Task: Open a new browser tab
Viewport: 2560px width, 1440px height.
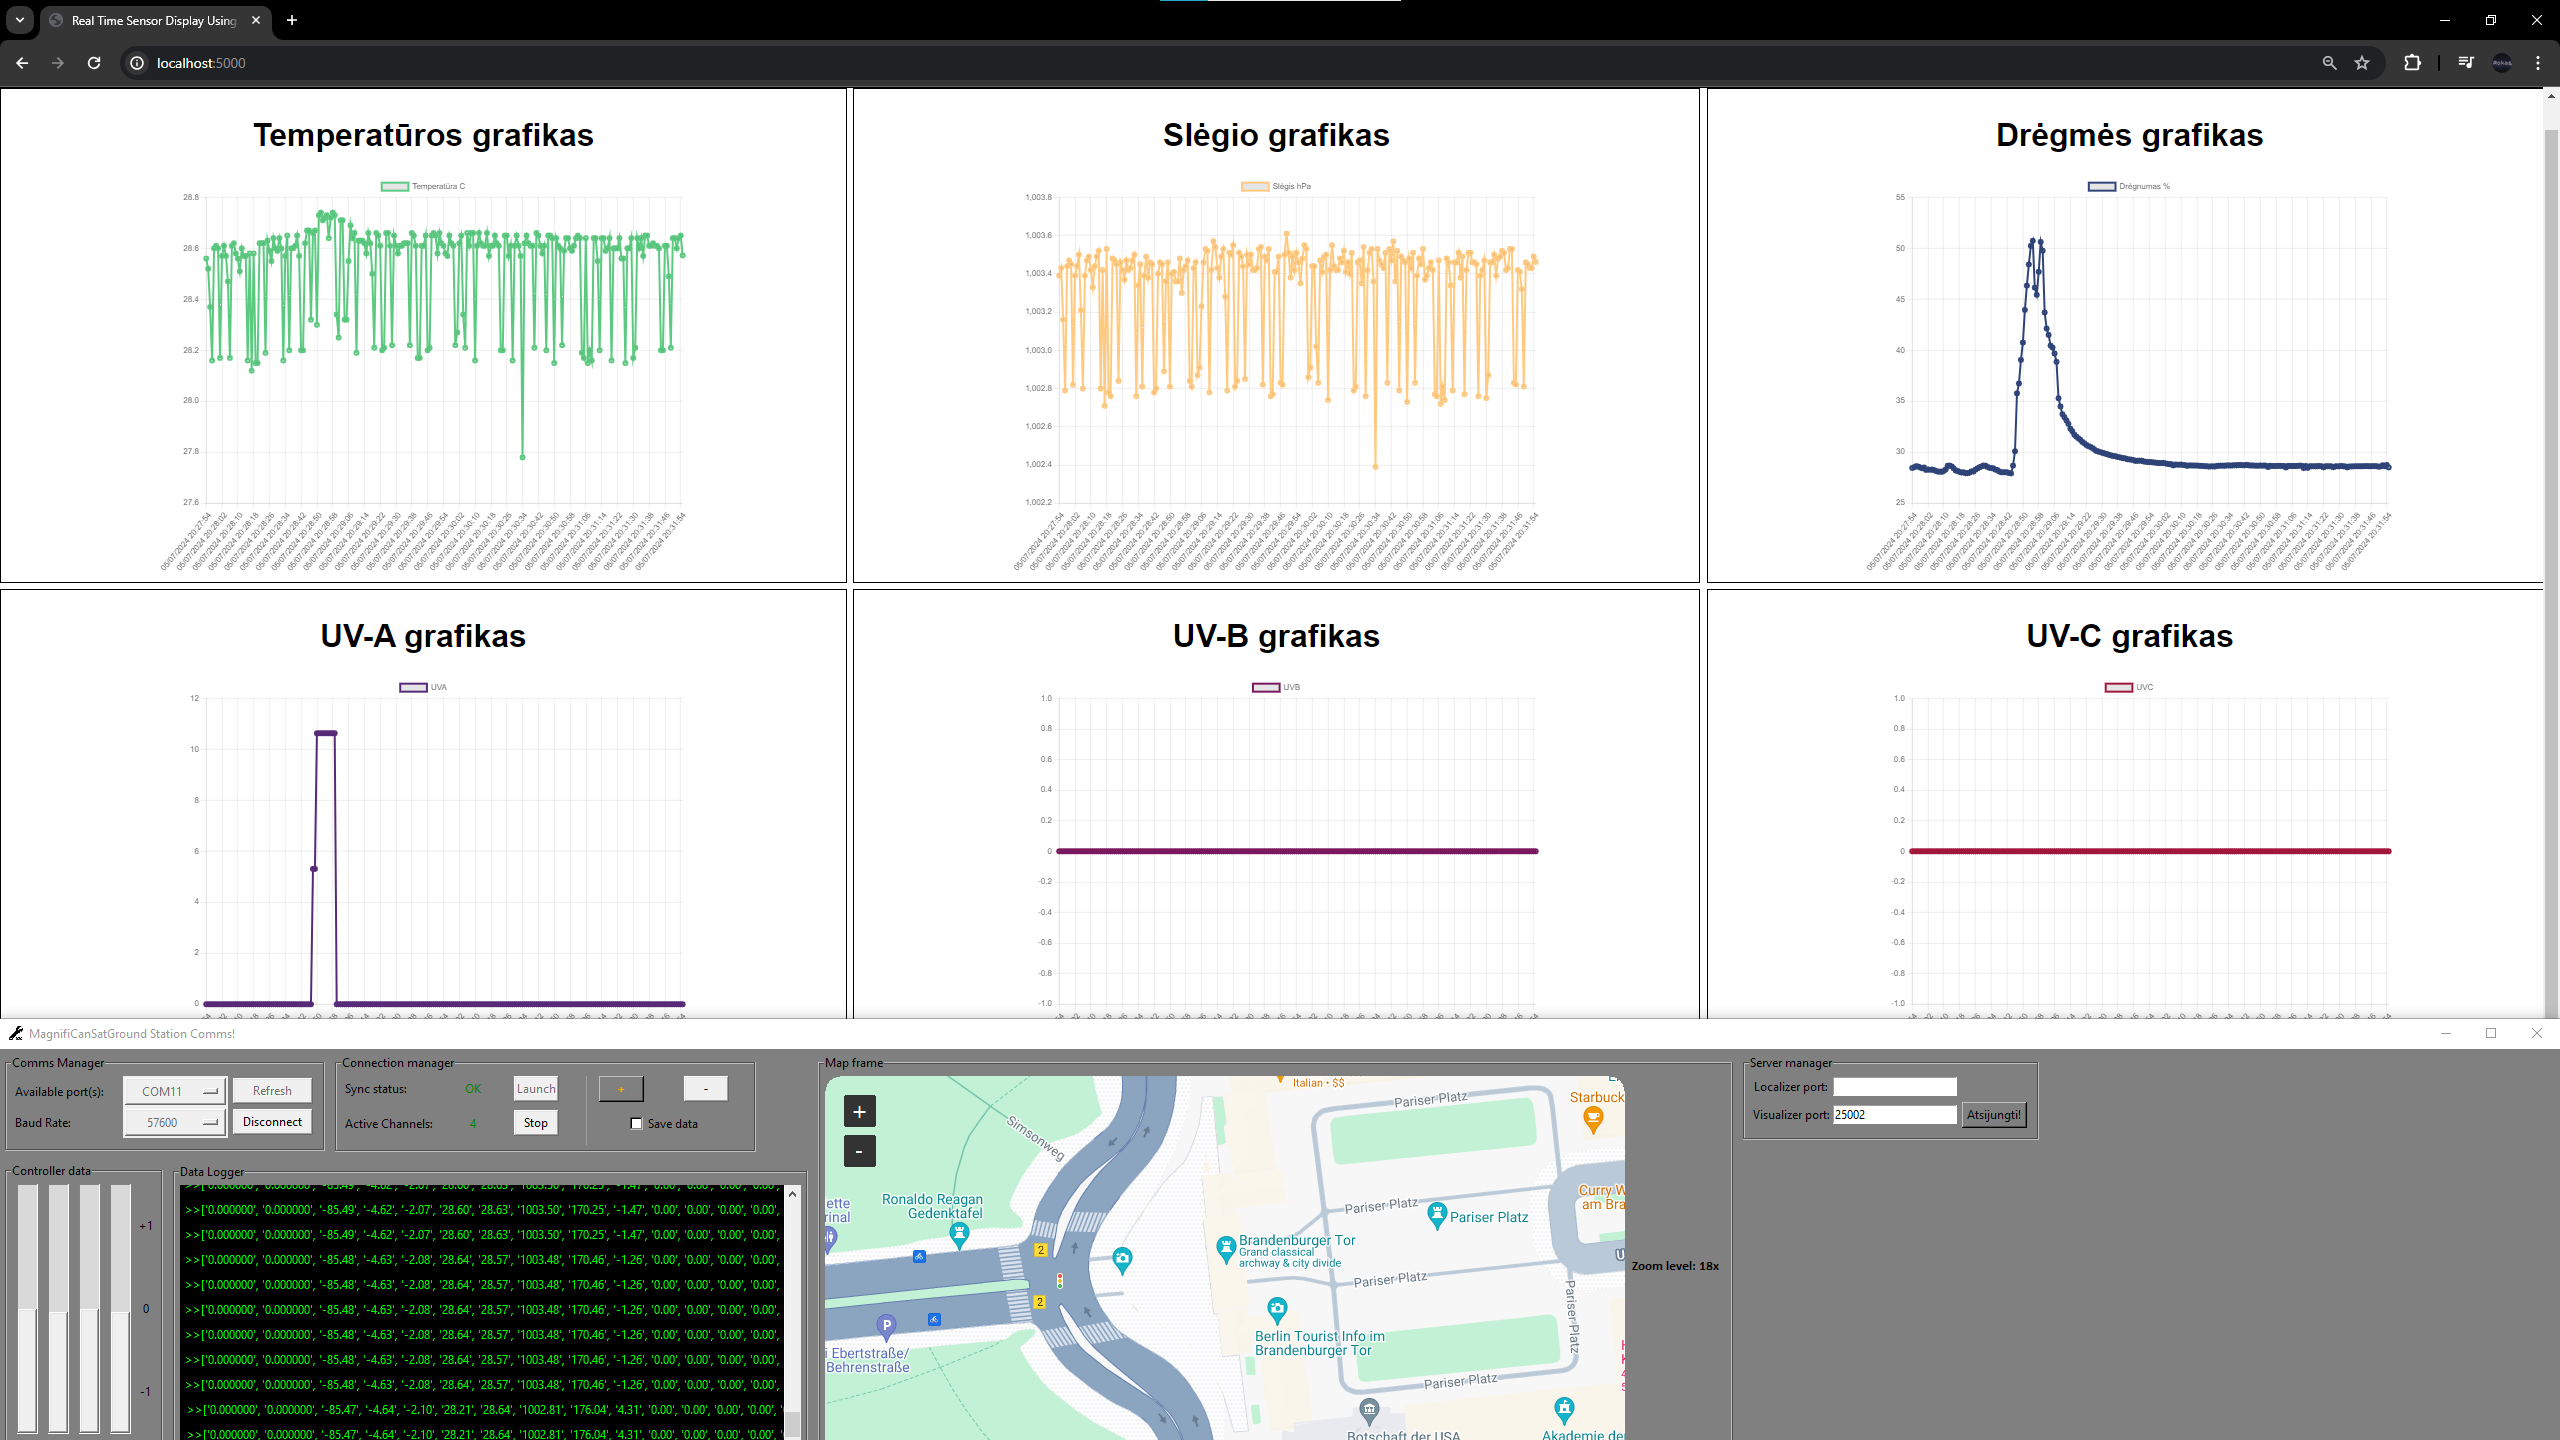Action: pyautogui.click(x=292, y=20)
